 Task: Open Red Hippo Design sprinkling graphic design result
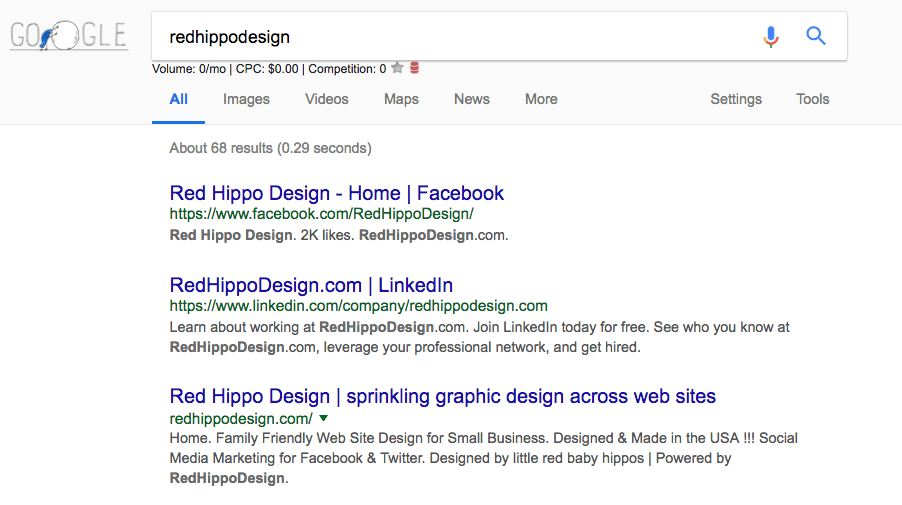point(442,396)
